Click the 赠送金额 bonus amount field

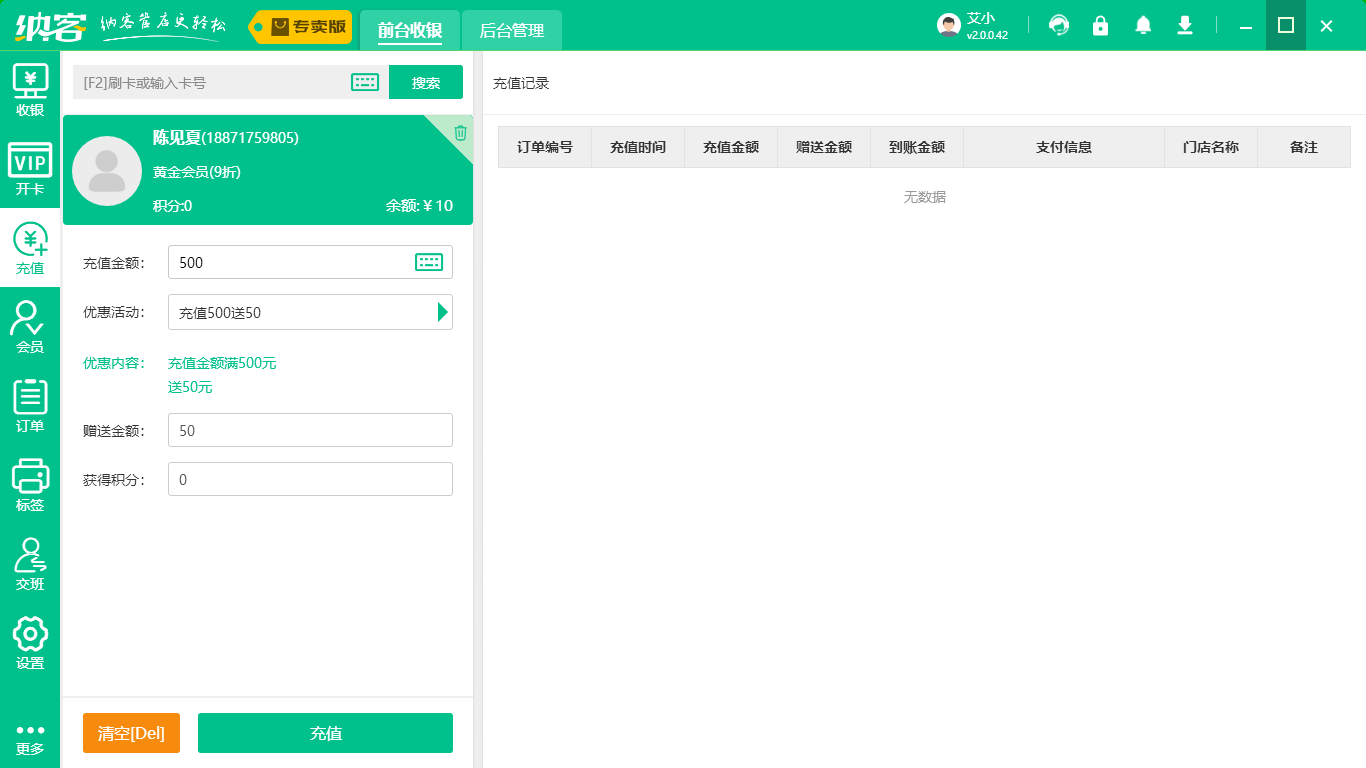click(x=310, y=430)
